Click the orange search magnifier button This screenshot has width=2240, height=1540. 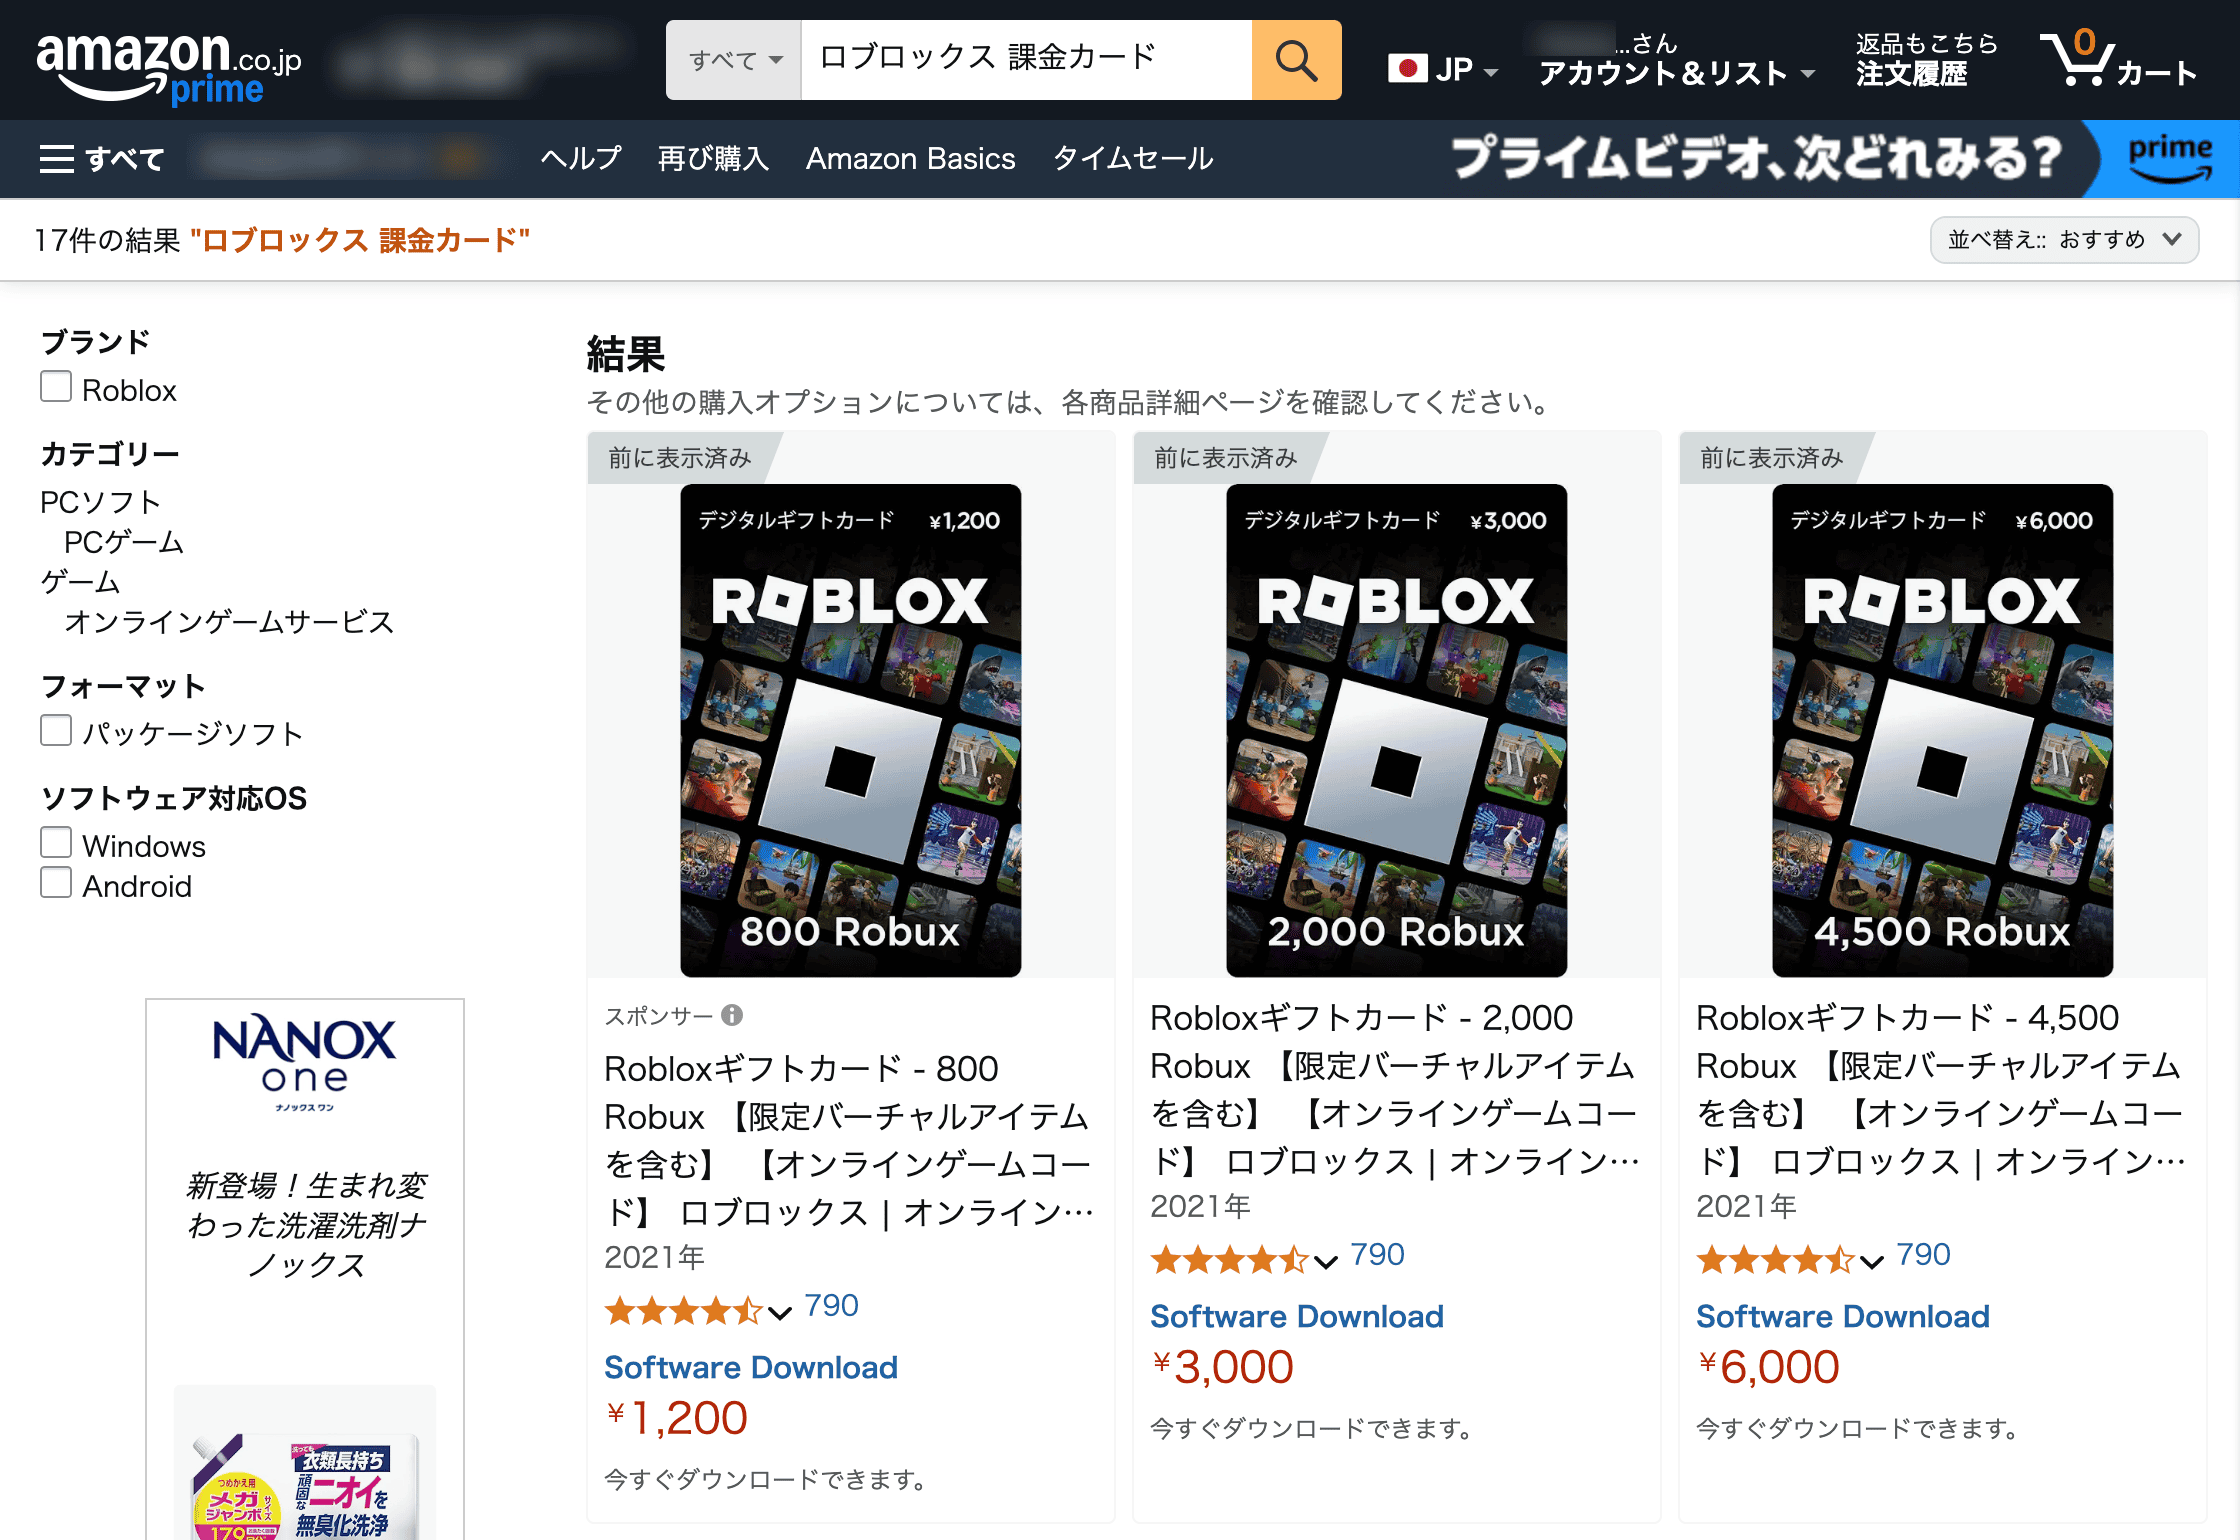click(1296, 60)
